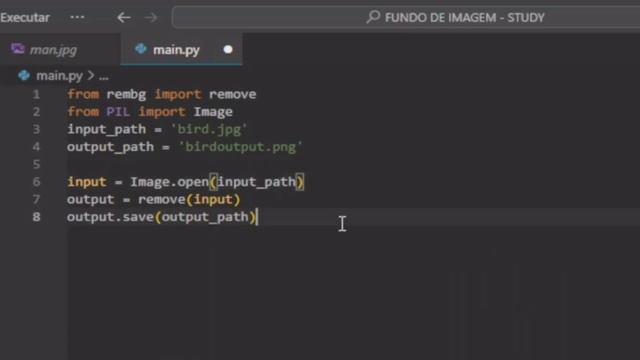Click 'input_path' variable on line 3

[x=107, y=129]
